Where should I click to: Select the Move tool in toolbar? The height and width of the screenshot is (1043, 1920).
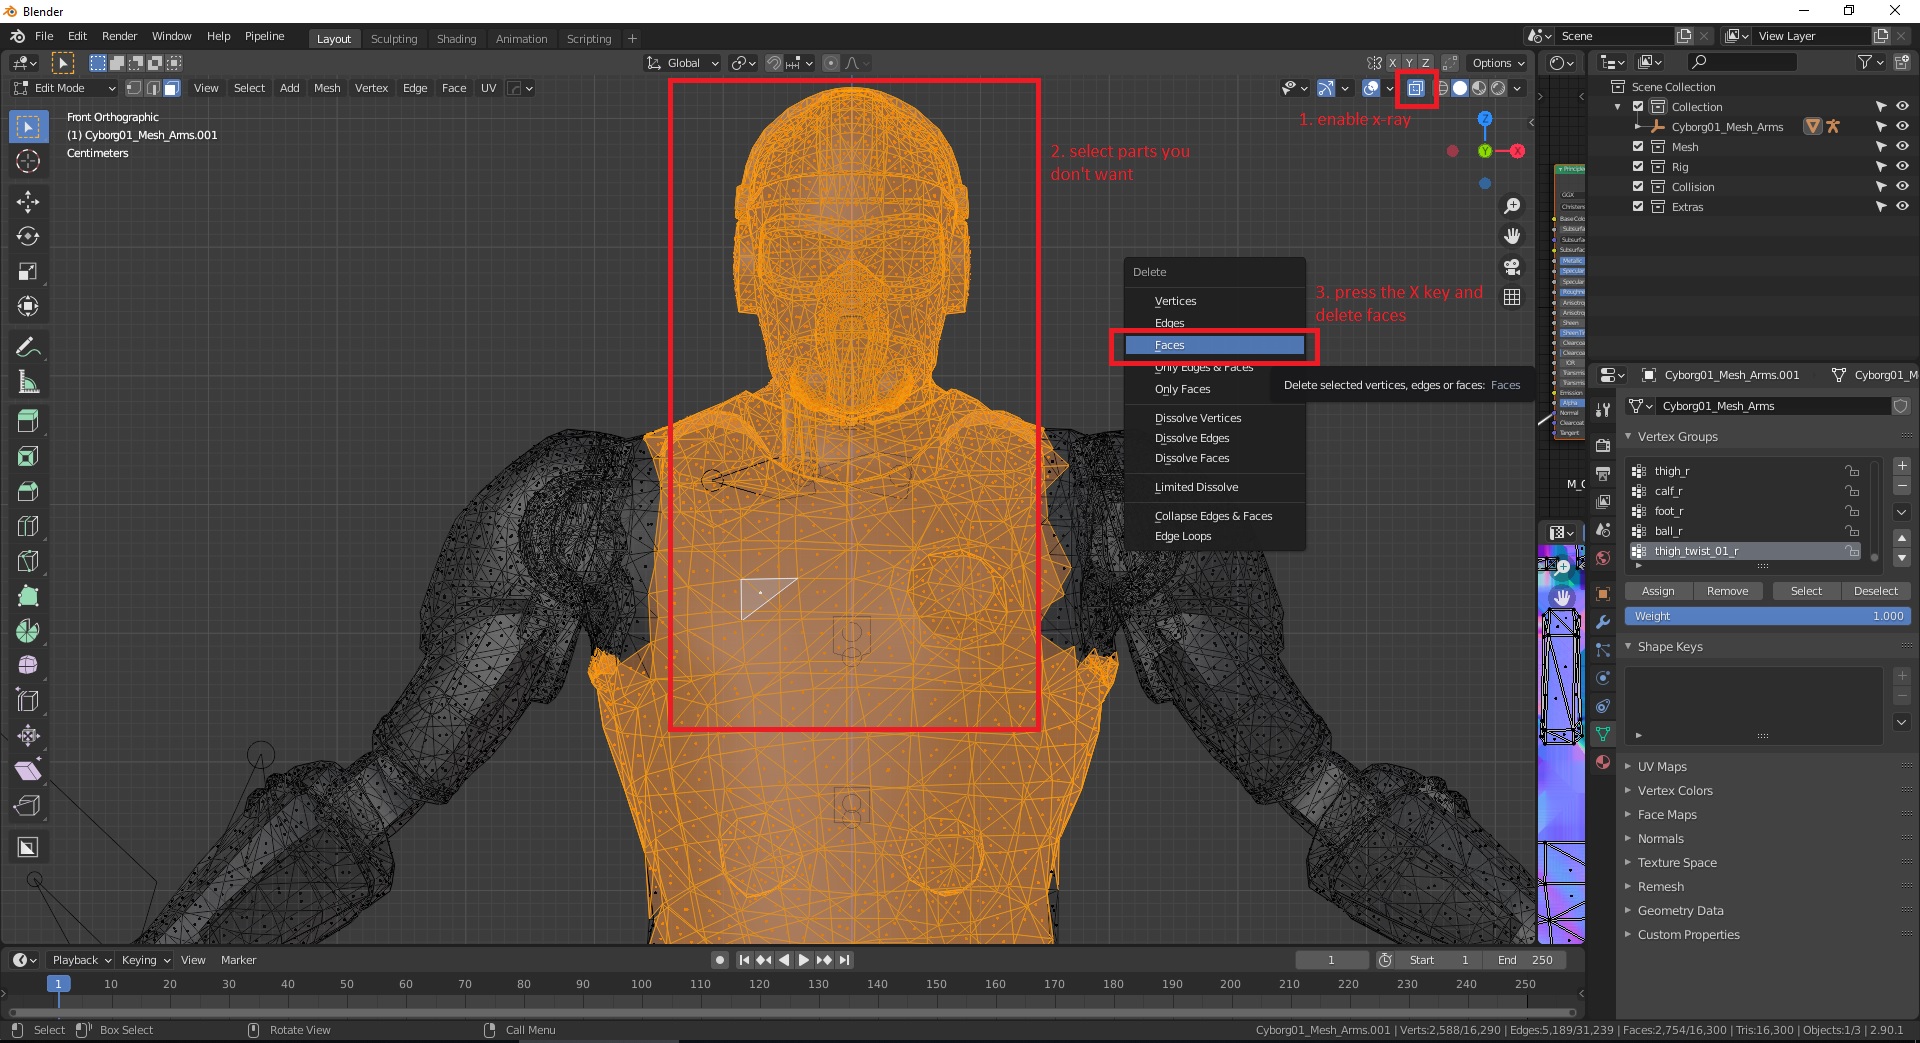(x=28, y=202)
